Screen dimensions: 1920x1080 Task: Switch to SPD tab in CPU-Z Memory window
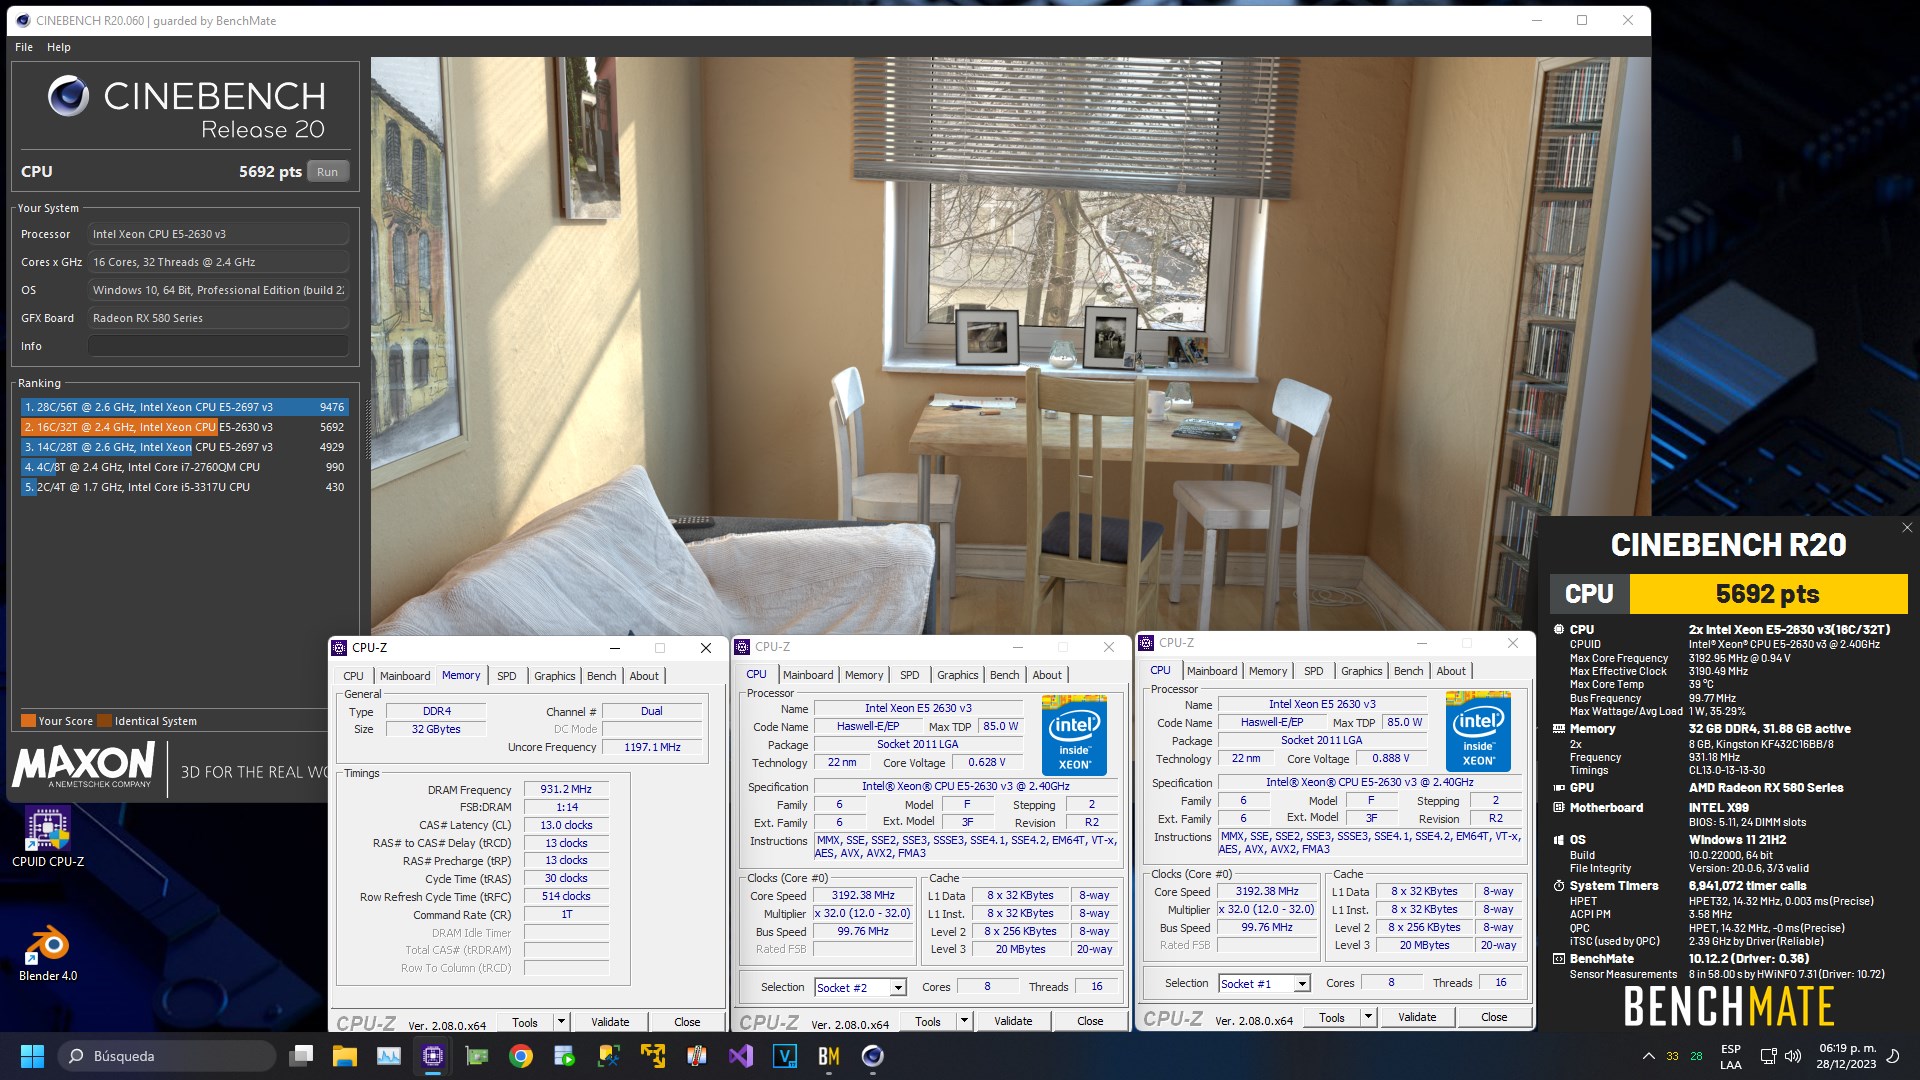tap(507, 676)
